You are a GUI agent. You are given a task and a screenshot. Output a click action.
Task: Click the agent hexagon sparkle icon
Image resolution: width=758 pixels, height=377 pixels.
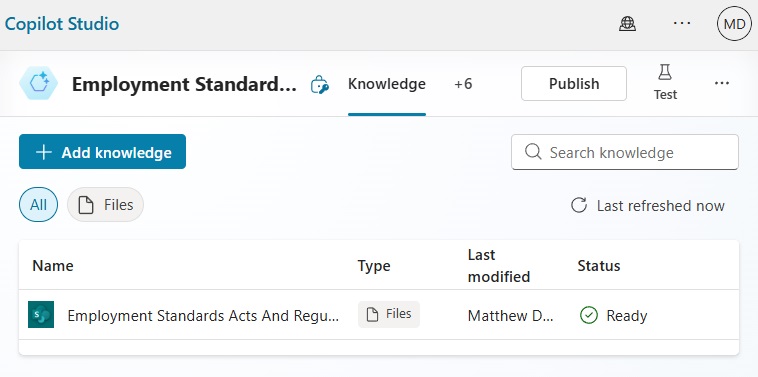39,84
